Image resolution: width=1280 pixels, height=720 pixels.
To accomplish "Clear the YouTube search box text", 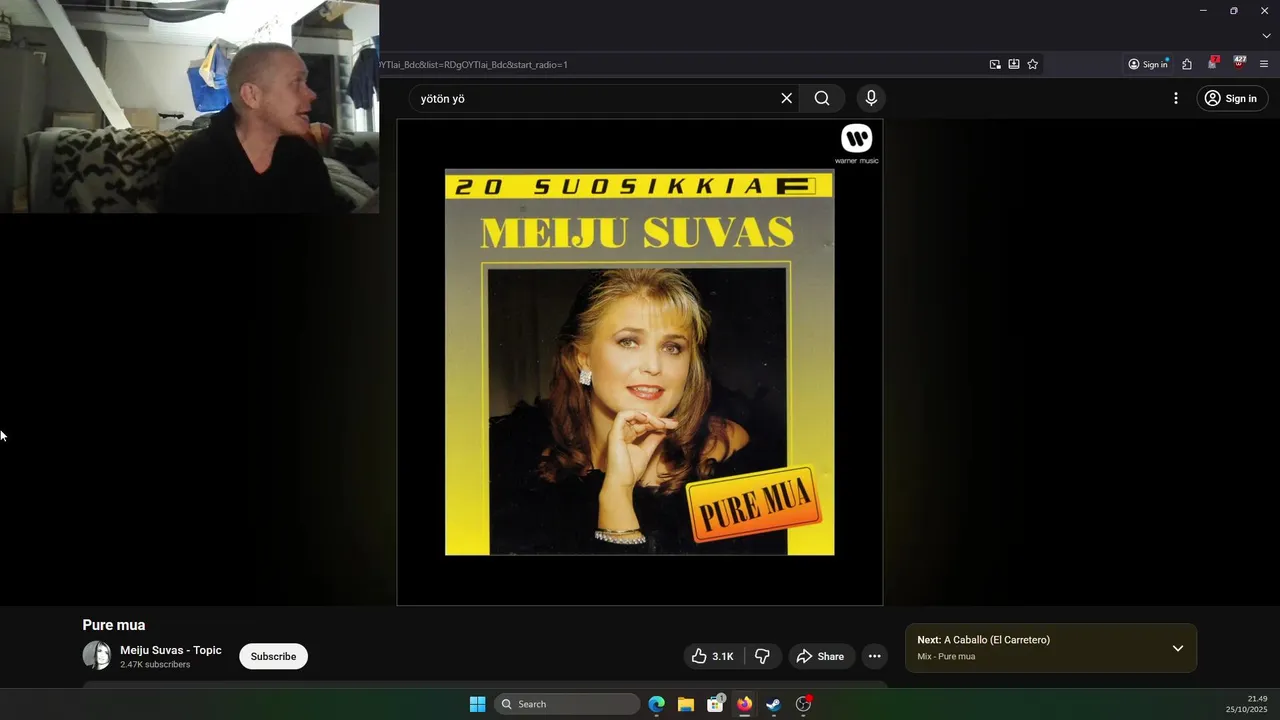I will [786, 98].
